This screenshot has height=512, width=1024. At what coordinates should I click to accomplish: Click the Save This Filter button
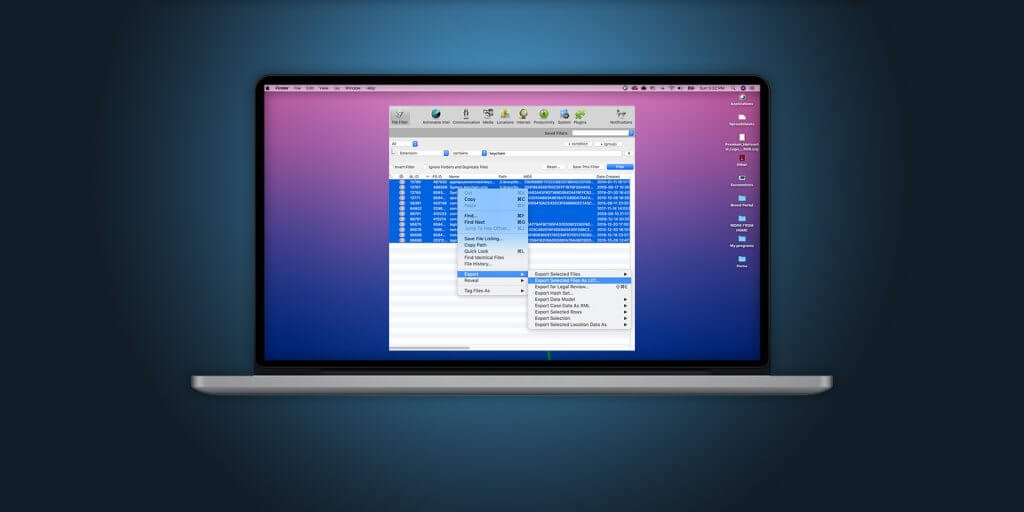click(586, 167)
